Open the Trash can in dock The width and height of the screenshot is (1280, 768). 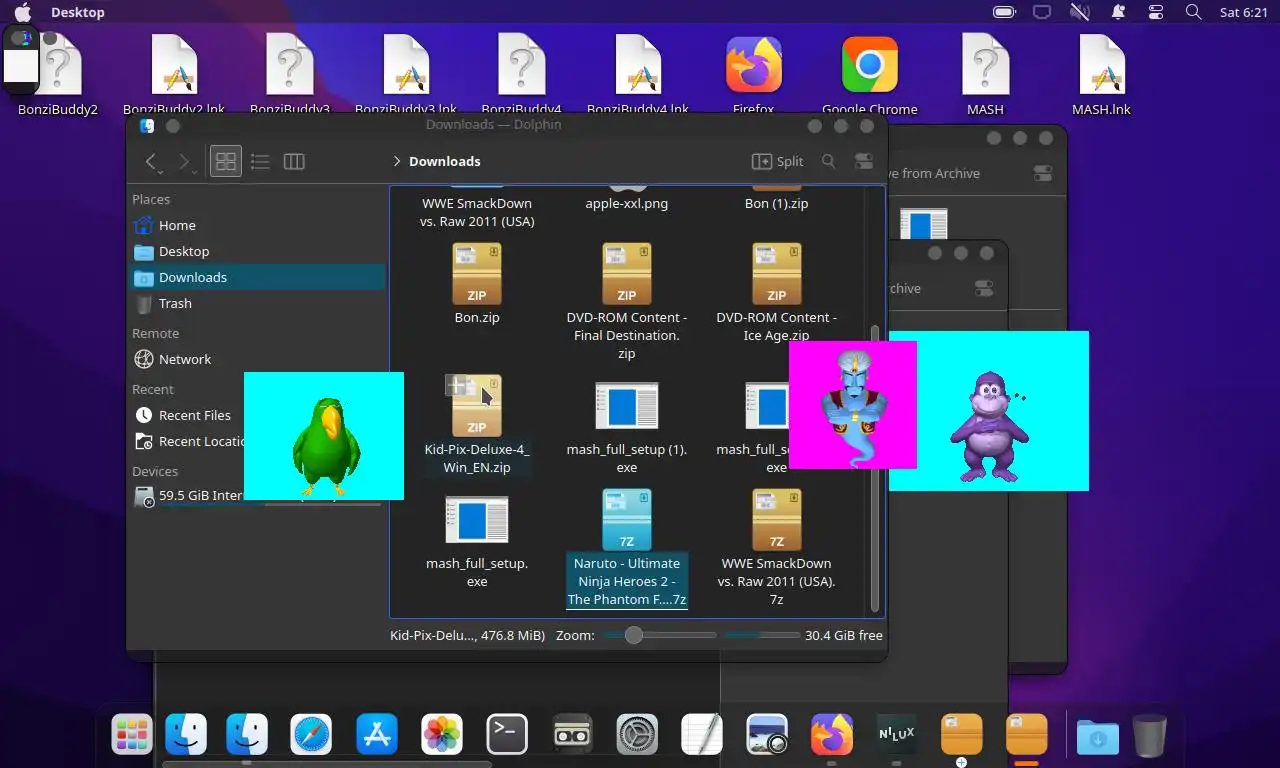(1150, 735)
